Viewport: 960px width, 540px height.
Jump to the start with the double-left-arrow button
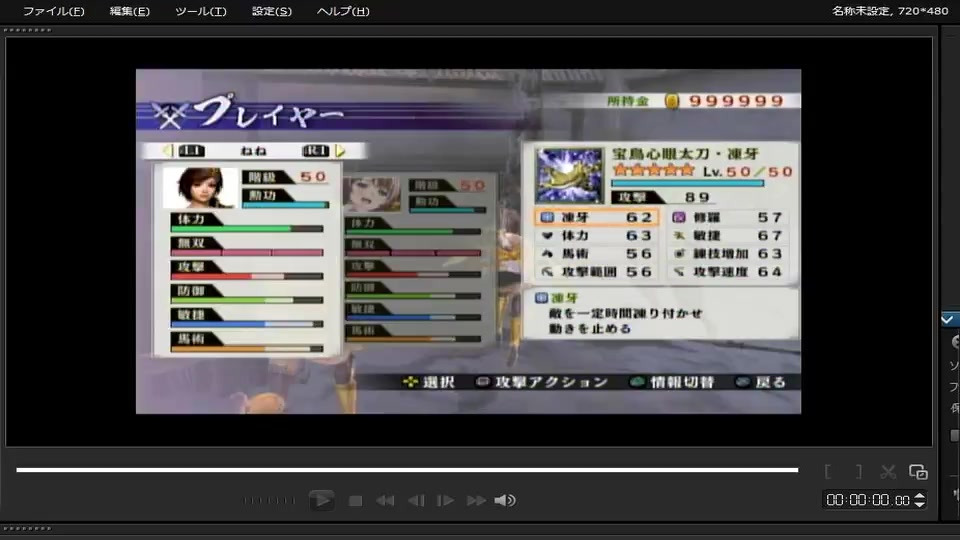tap(385, 501)
